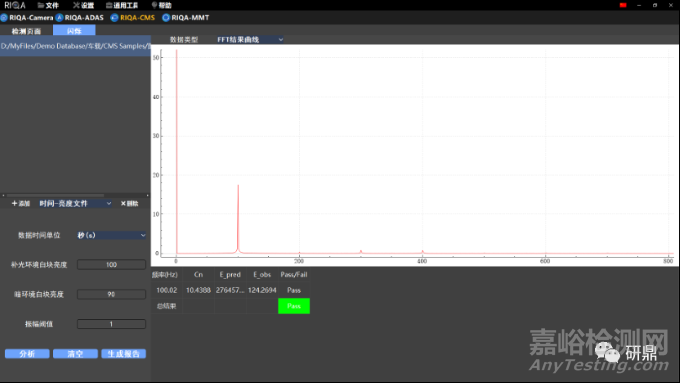Click the 补光环境白块亮度 input field showing 100
The image size is (680, 383).
pos(111,265)
